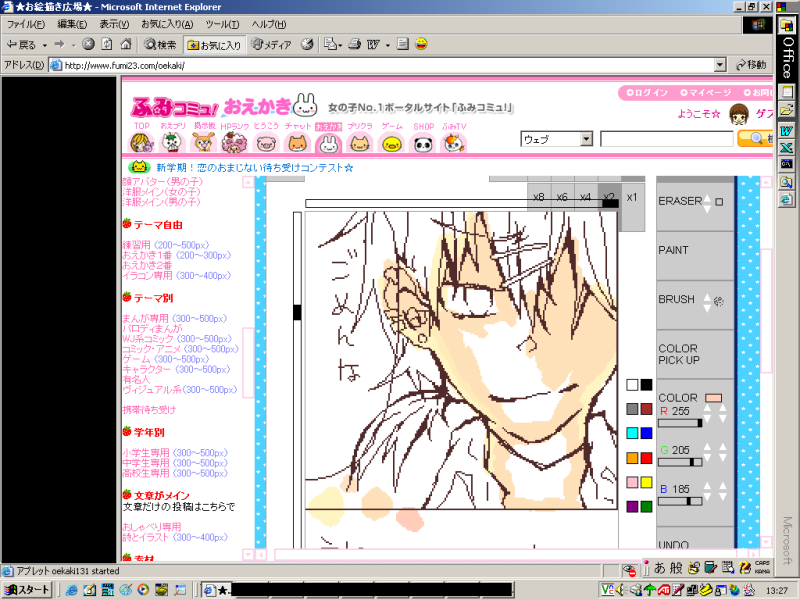Screen dimensions: 800x600
Task: Open the ヘルプ(H) menu
Action: (268, 24)
